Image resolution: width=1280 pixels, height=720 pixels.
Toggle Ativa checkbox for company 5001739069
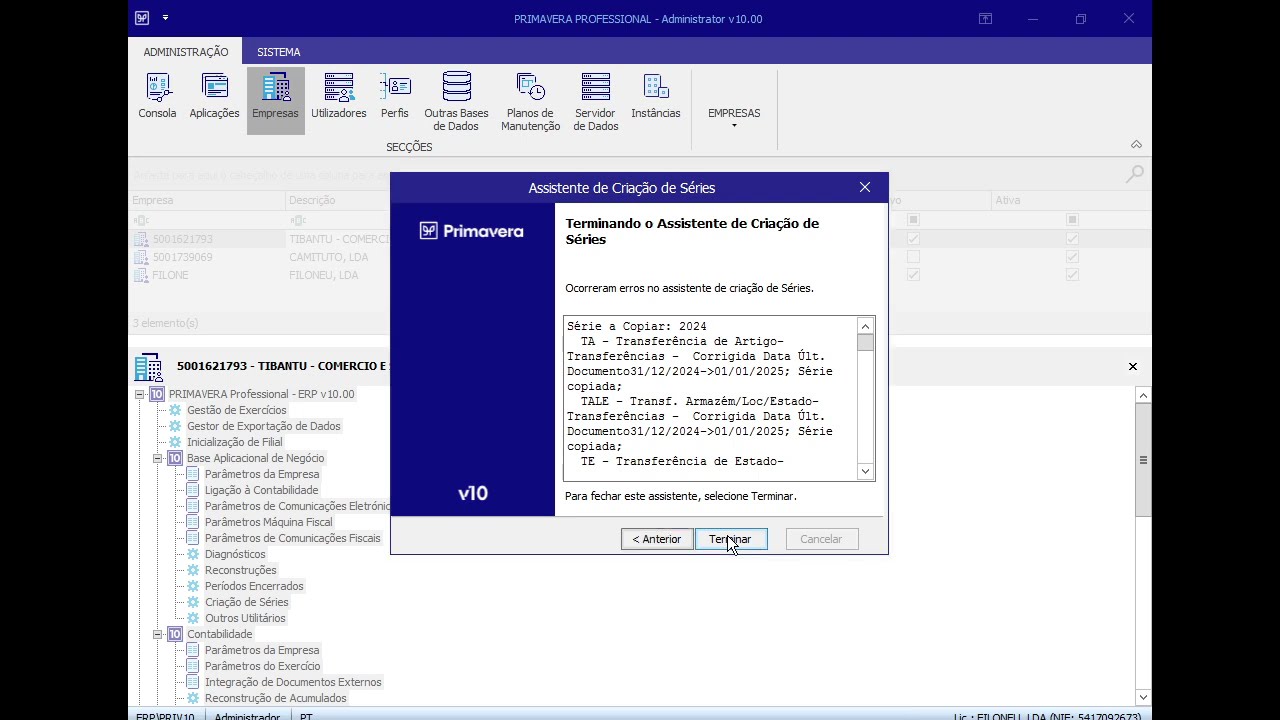coord(1072,257)
